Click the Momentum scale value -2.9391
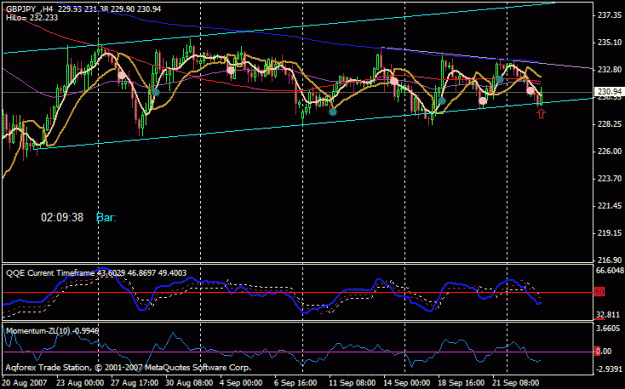 (x=609, y=369)
